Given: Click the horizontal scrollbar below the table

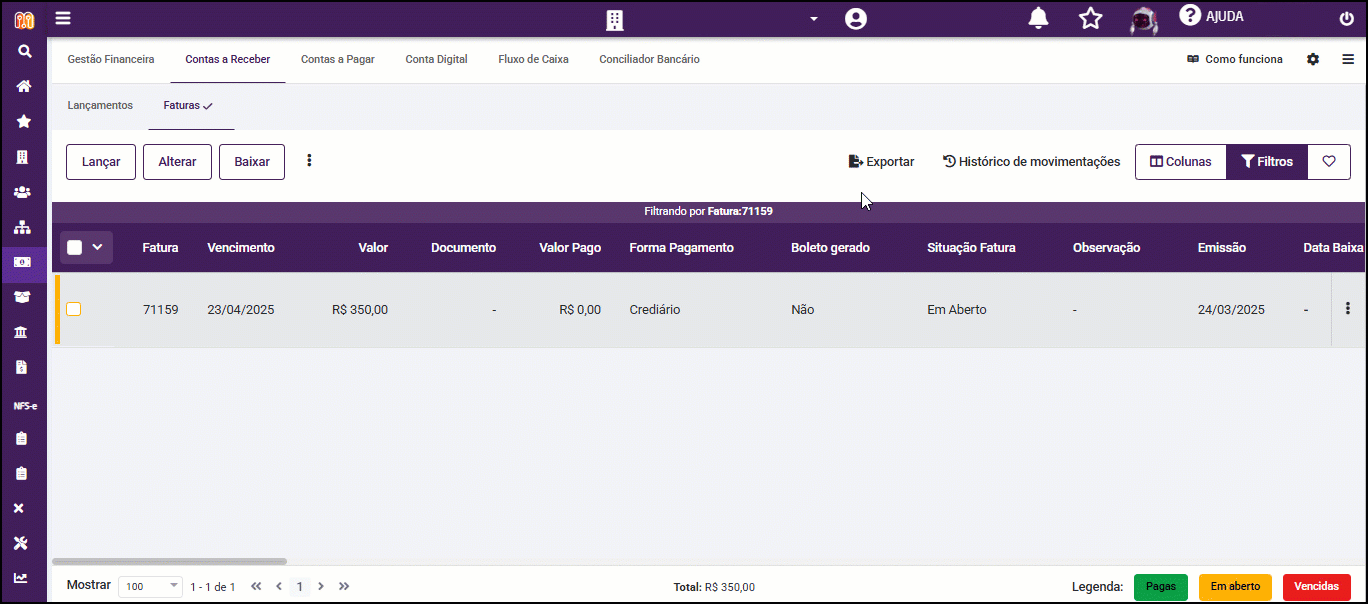Looking at the screenshot, I should point(170,562).
